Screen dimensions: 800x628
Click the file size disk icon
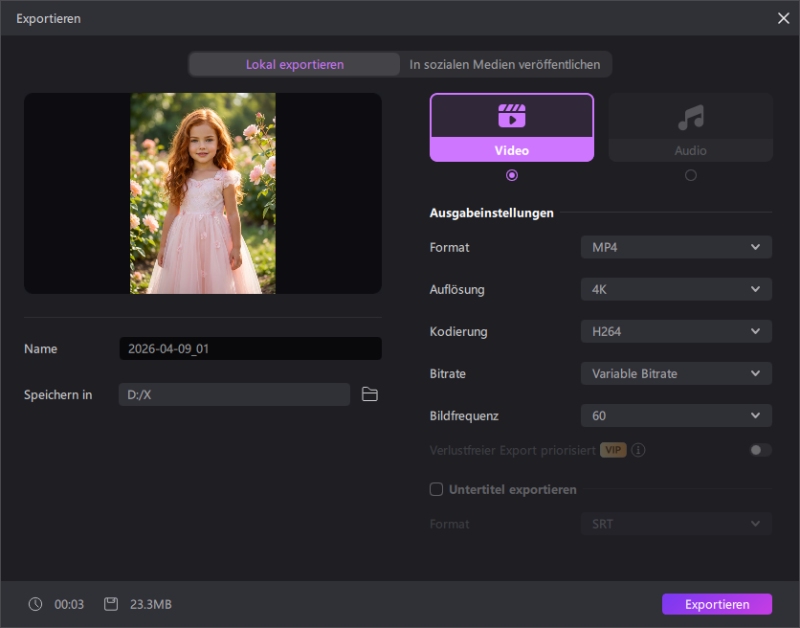(x=111, y=604)
